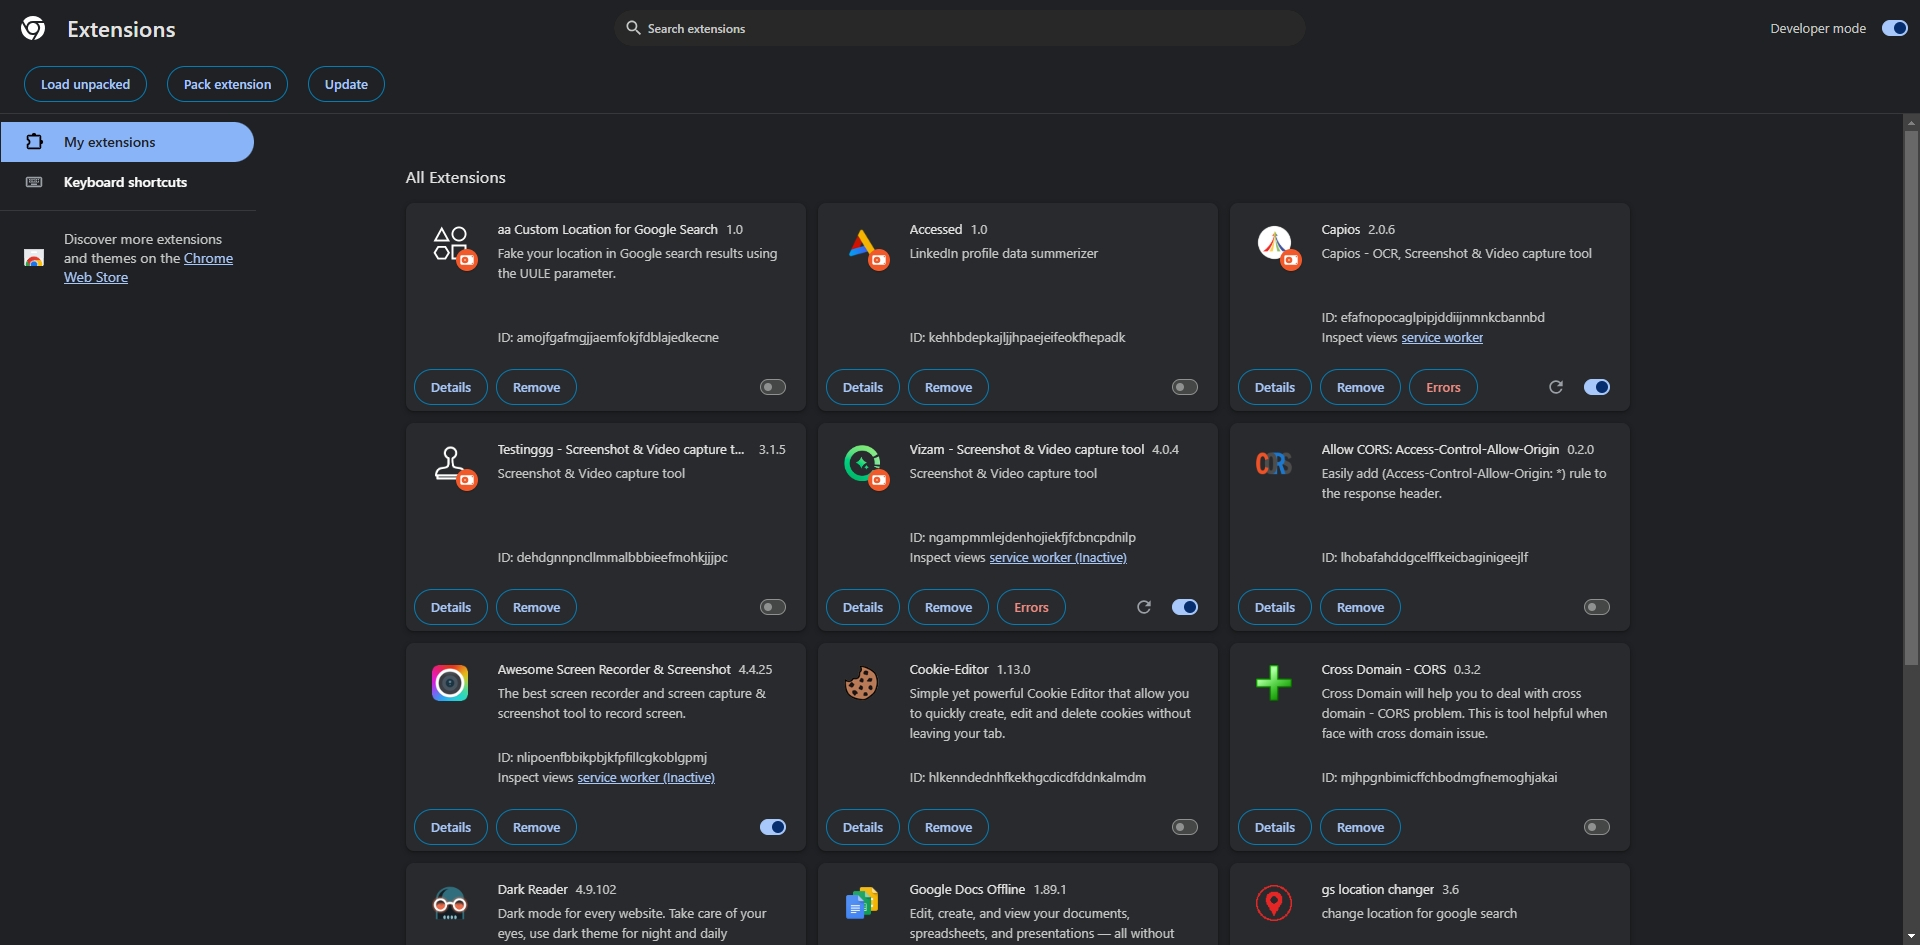The height and width of the screenshot is (945, 1920).
Task: Open Details for Cookie-Editor
Action: pos(863,827)
